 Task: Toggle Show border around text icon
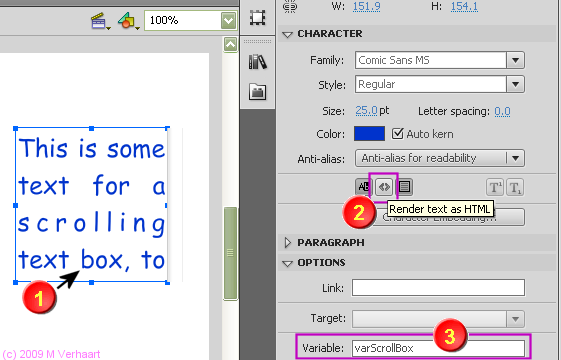pos(405,186)
